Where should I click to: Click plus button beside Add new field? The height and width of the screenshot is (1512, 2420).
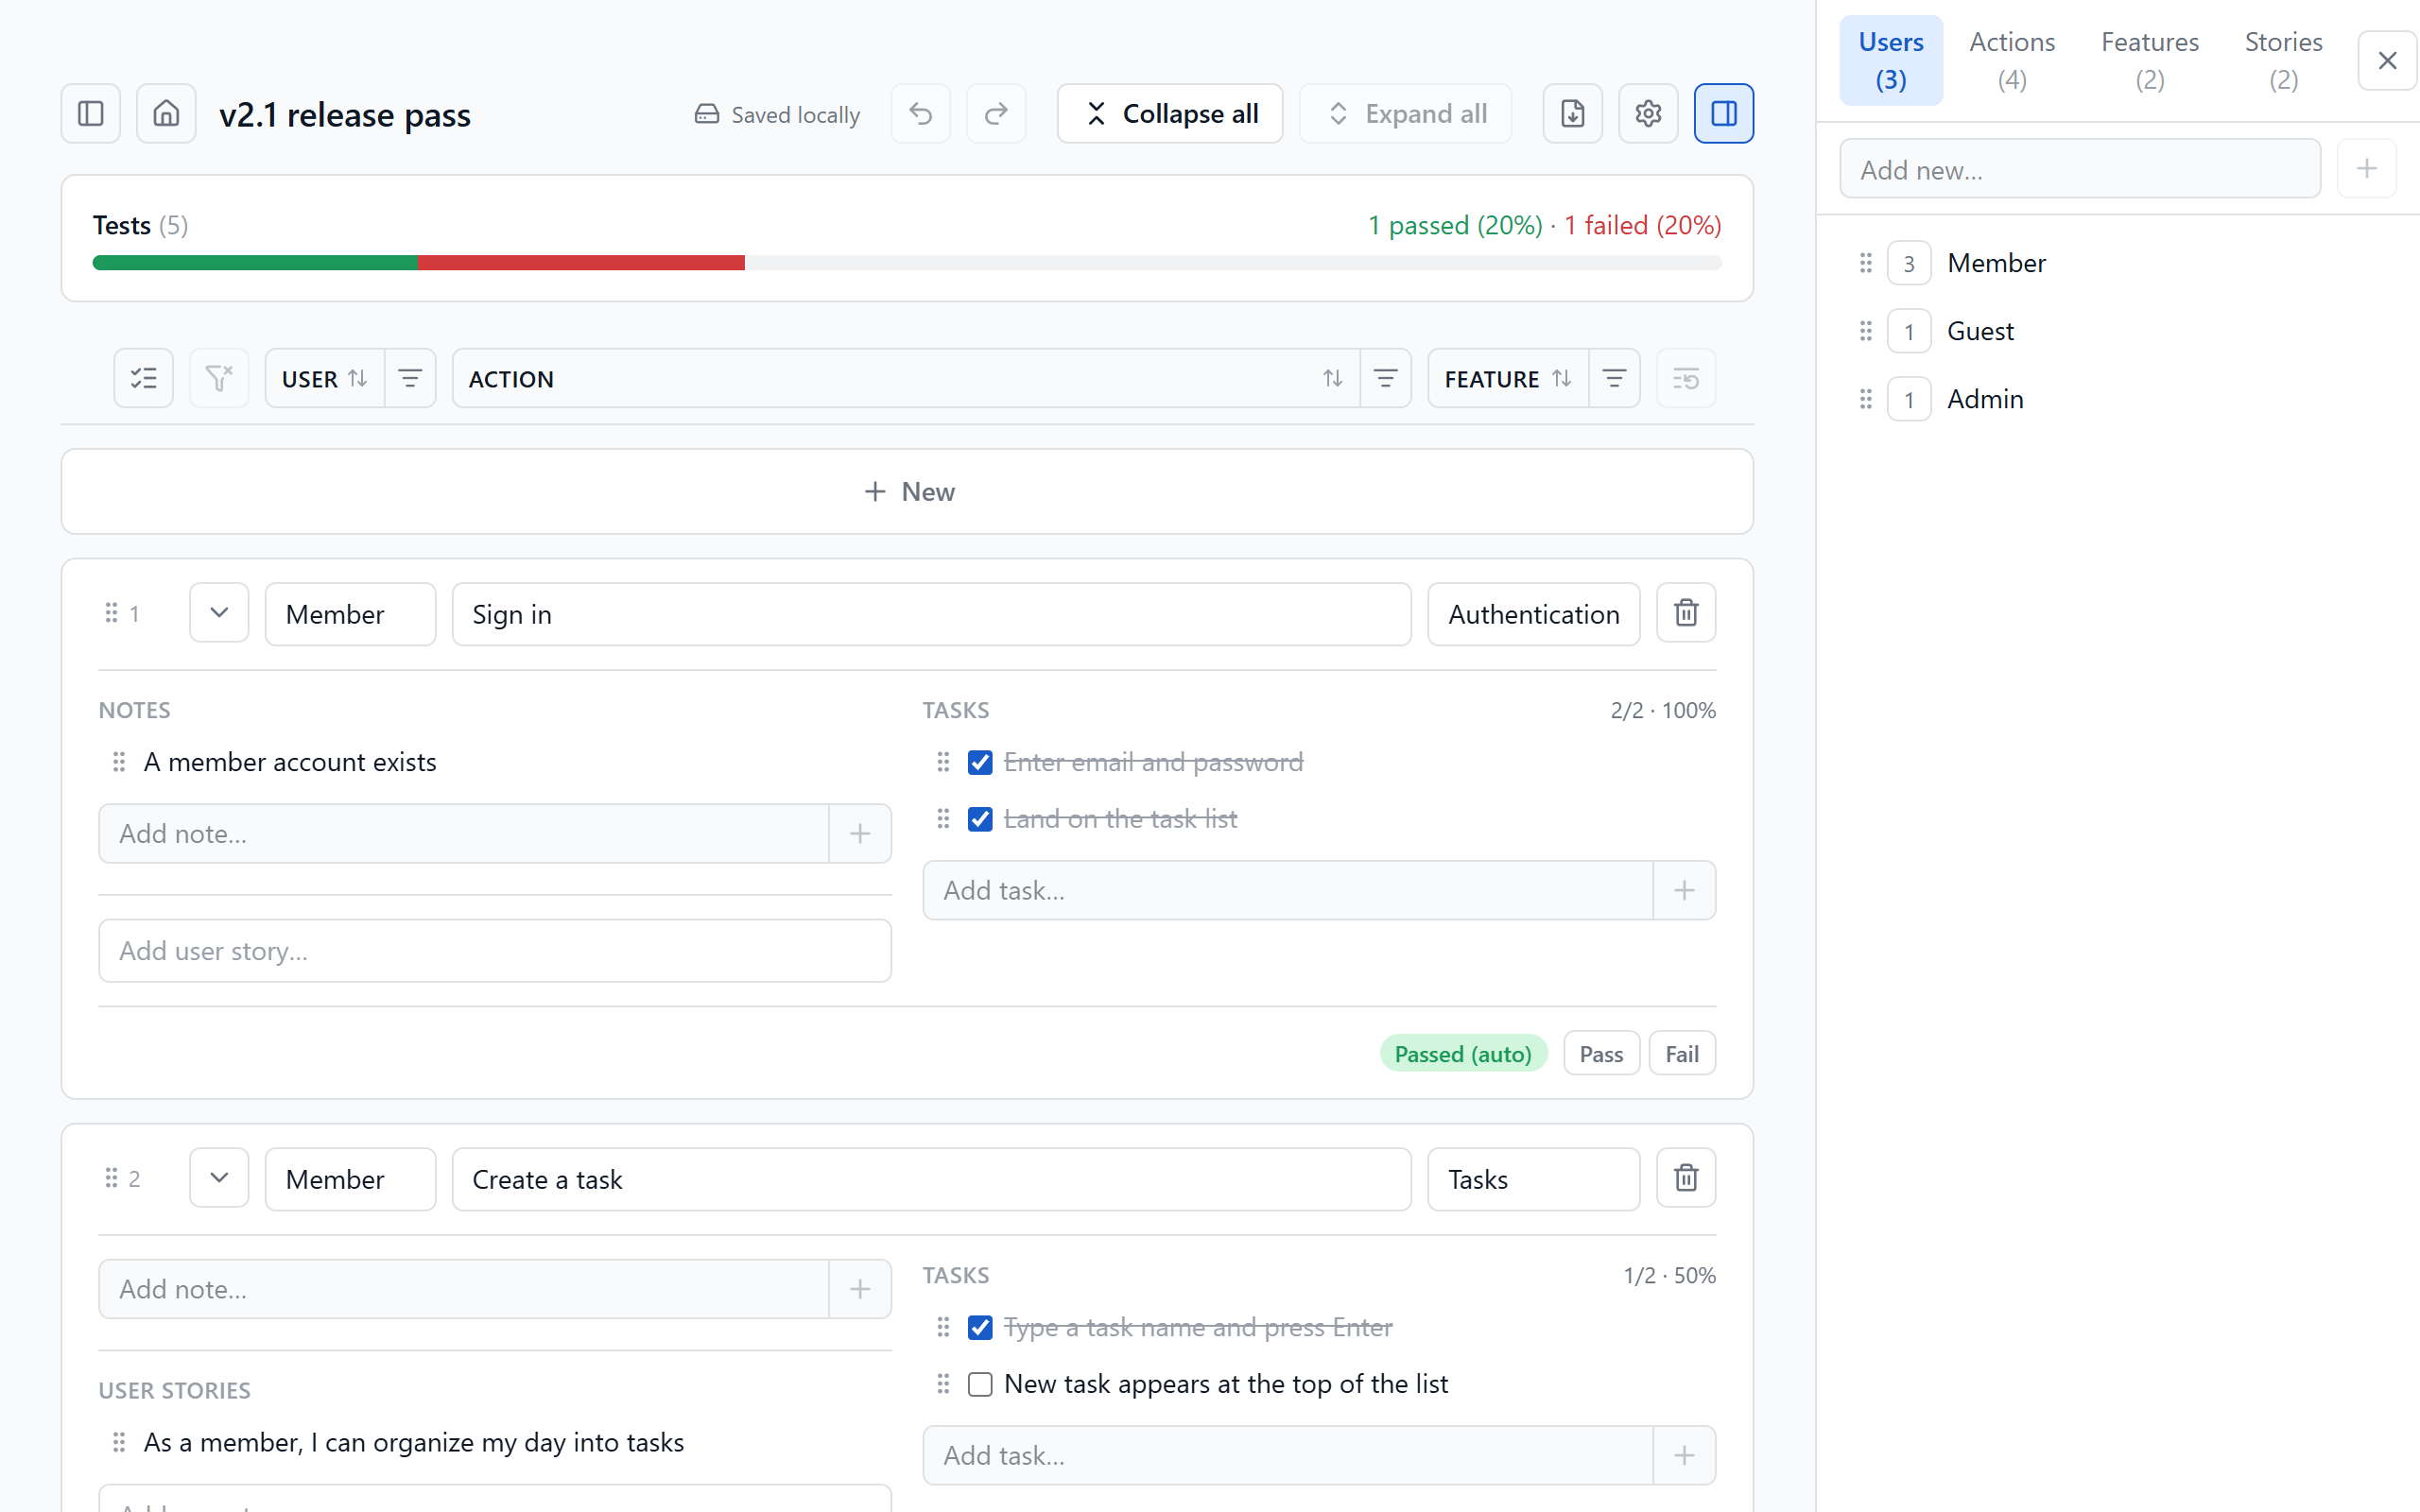(x=2366, y=169)
